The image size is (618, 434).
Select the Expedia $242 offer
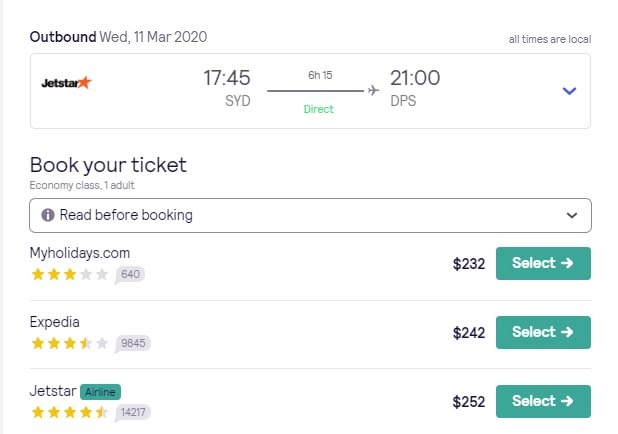(x=543, y=332)
